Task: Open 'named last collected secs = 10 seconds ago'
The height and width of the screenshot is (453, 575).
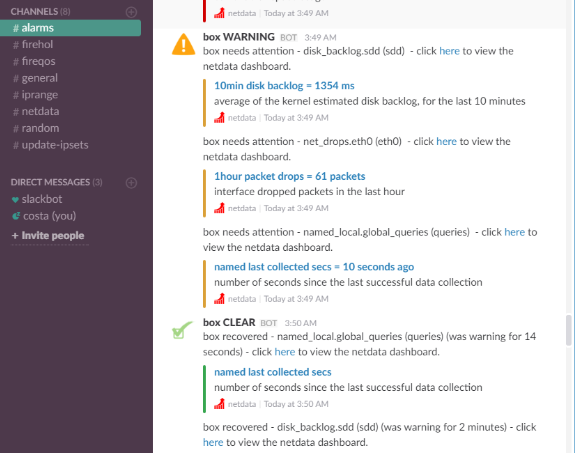Action: (x=314, y=267)
